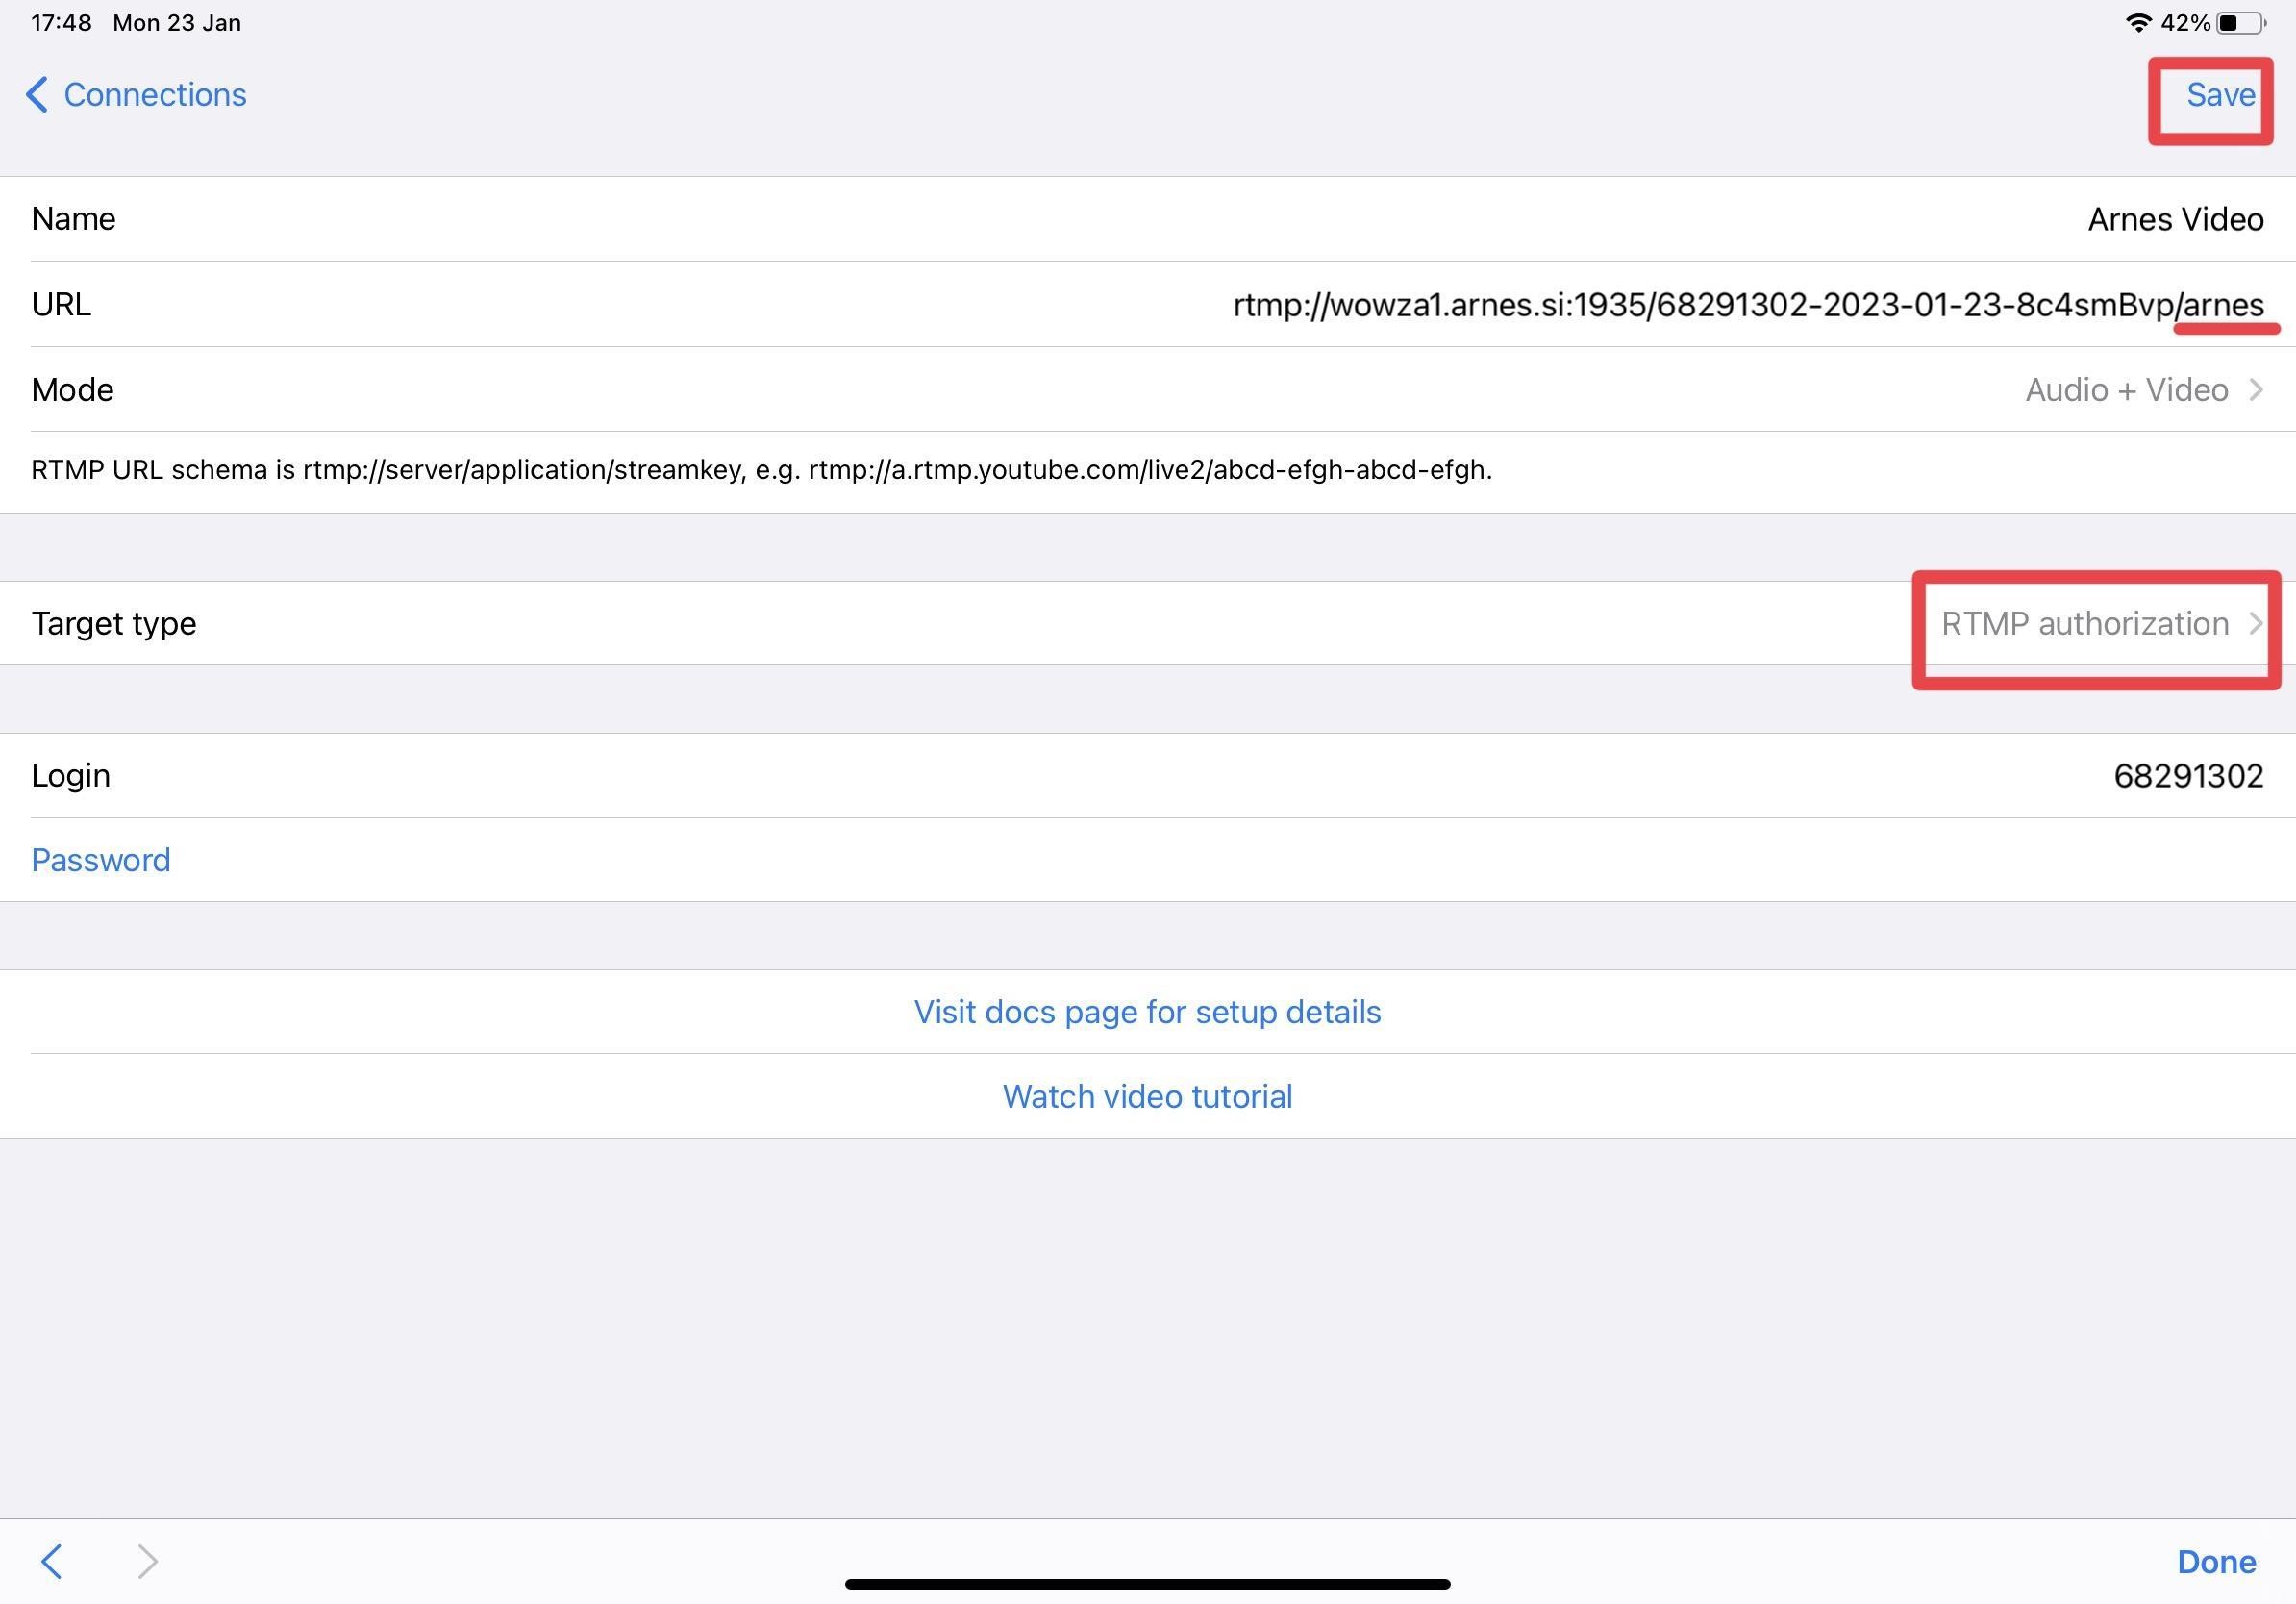
Task: Tap the chevron in the Mode row
Action: (2256, 390)
